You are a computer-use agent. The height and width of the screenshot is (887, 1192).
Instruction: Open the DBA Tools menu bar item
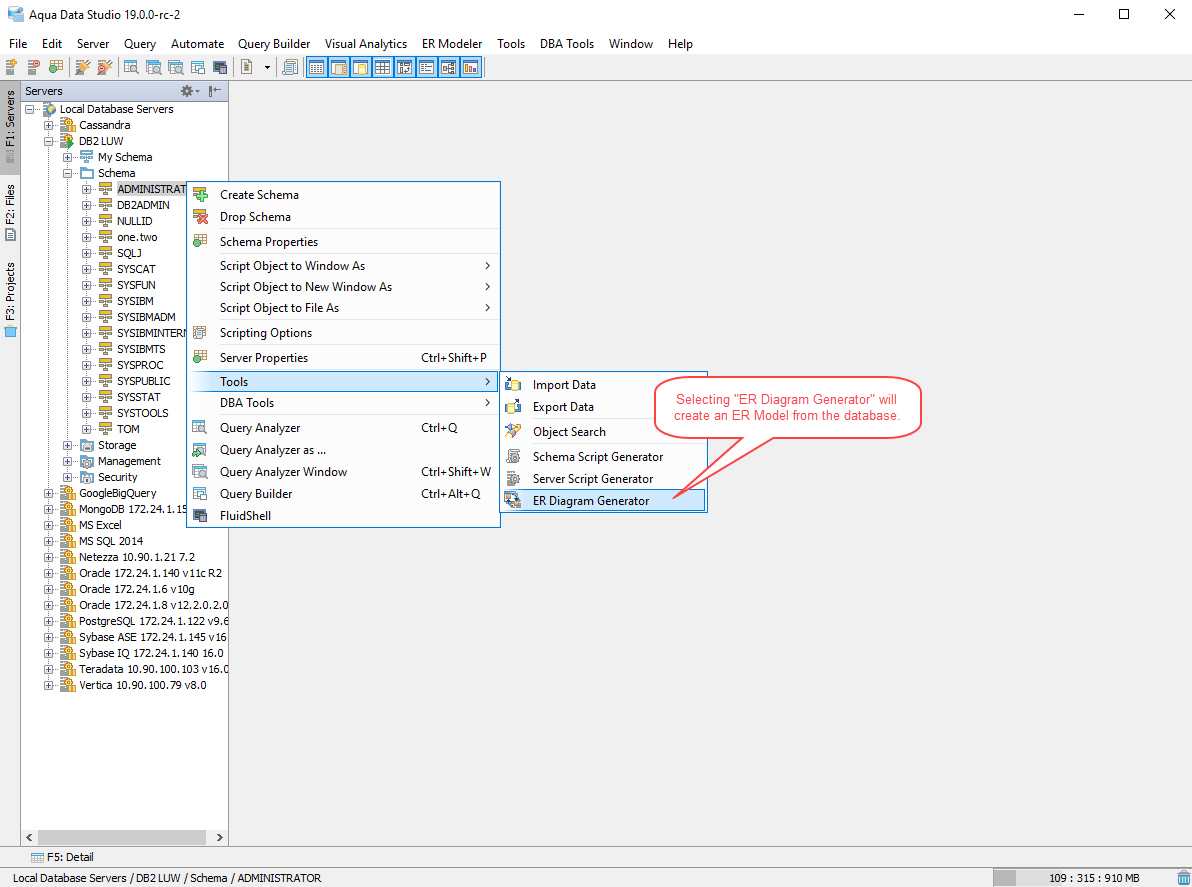pos(567,44)
